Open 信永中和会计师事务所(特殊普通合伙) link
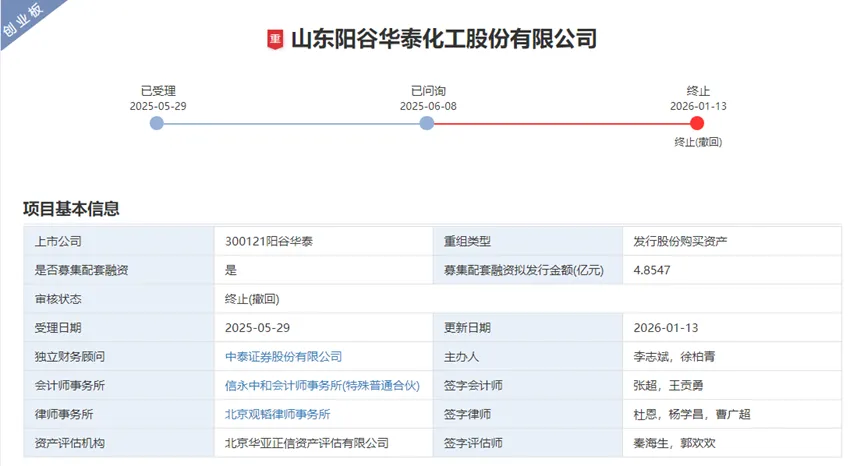864x466 pixels. (x=322, y=386)
